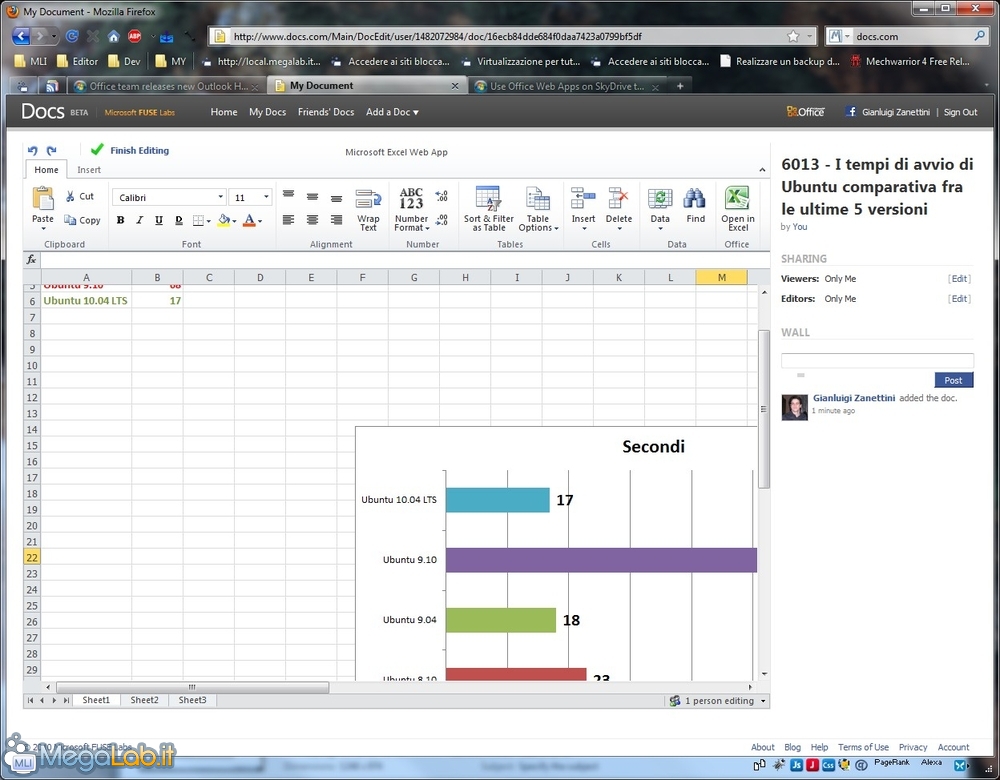Click Sort & Filter as Table
The width and height of the screenshot is (1000, 780).
click(x=489, y=209)
